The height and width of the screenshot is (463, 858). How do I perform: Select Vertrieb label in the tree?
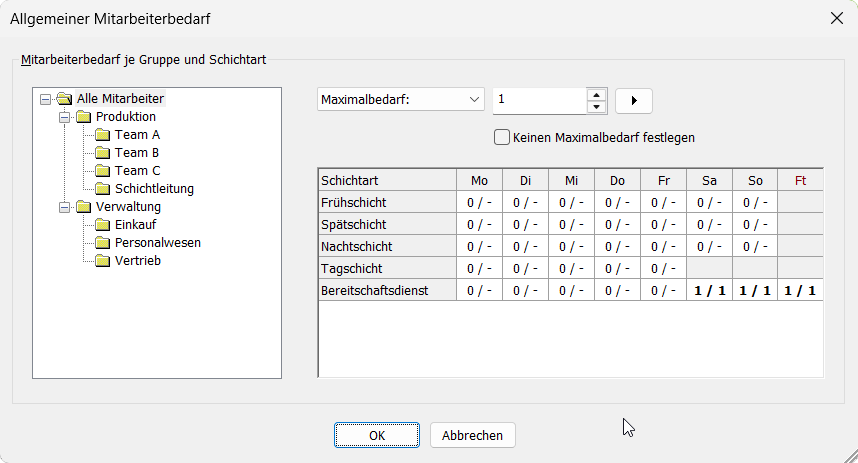click(138, 261)
